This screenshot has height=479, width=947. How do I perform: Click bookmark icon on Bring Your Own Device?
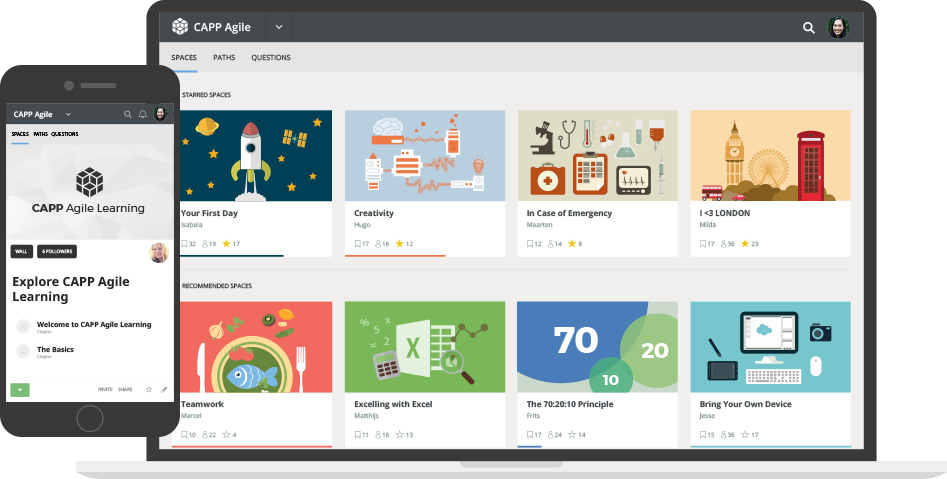click(x=703, y=435)
